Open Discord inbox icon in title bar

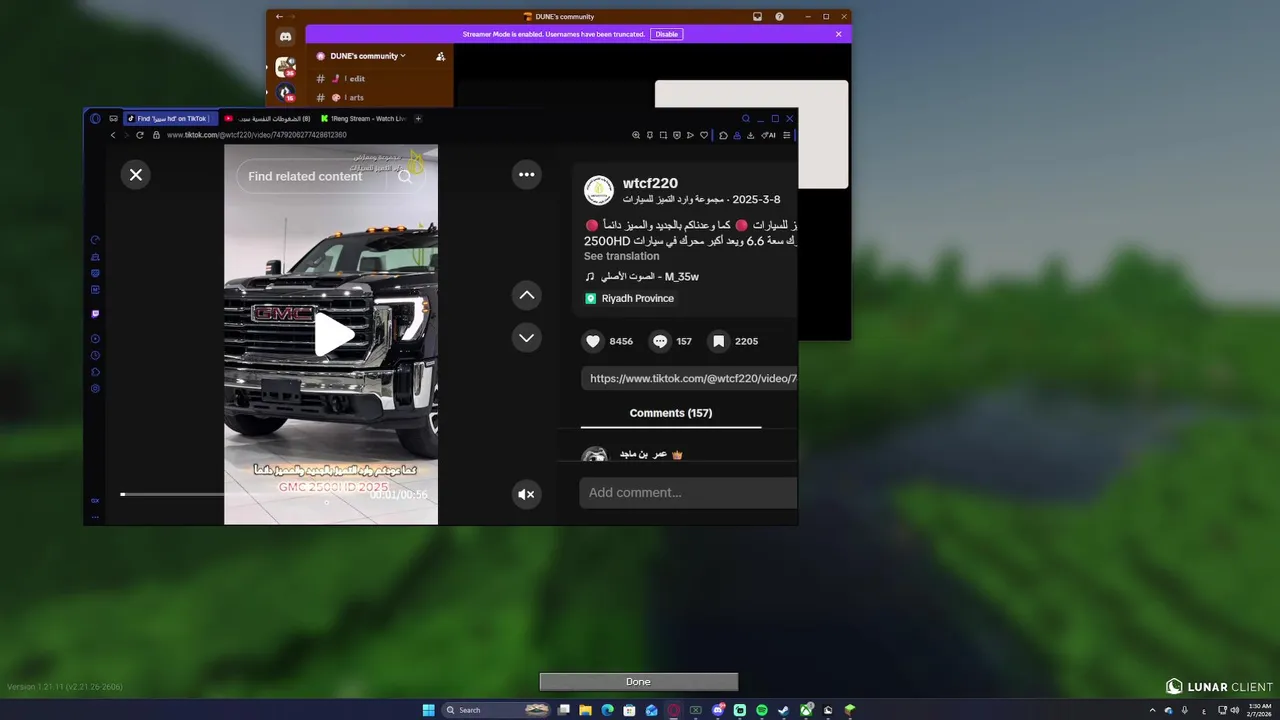point(757,17)
